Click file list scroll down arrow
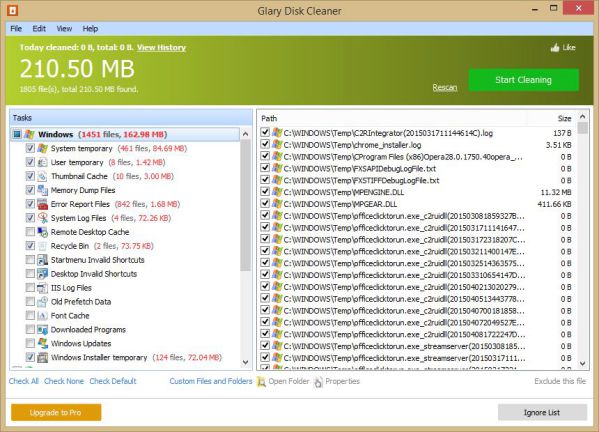599x432 pixels. pyautogui.click(x=582, y=364)
